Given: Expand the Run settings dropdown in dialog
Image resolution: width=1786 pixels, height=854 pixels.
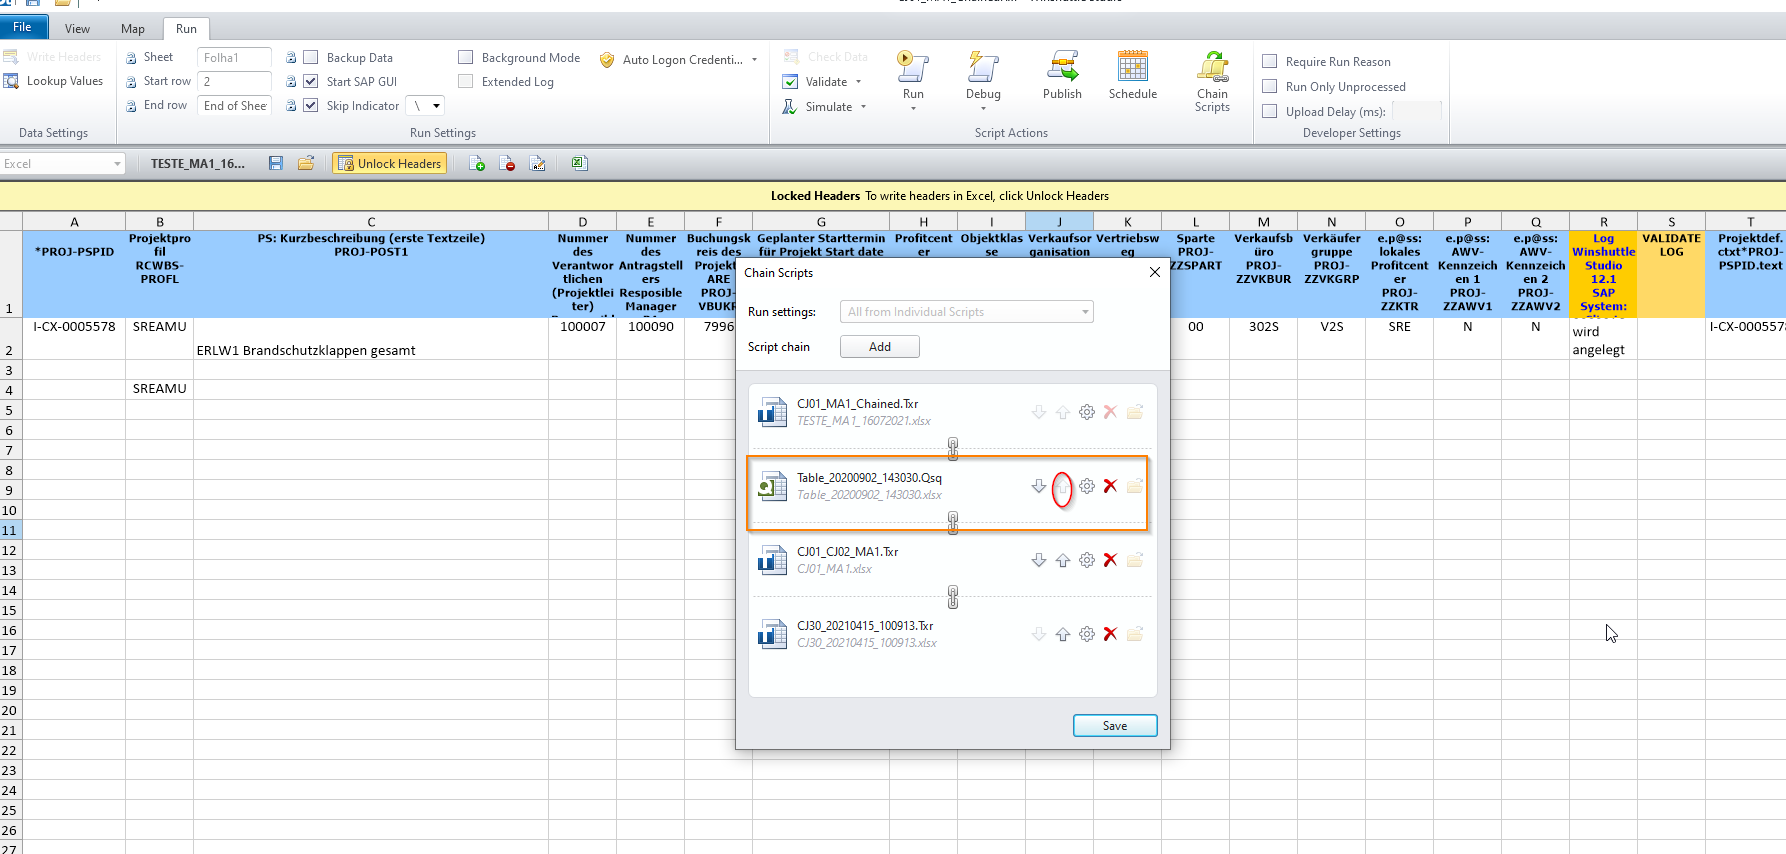Looking at the screenshot, I should point(1085,312).
